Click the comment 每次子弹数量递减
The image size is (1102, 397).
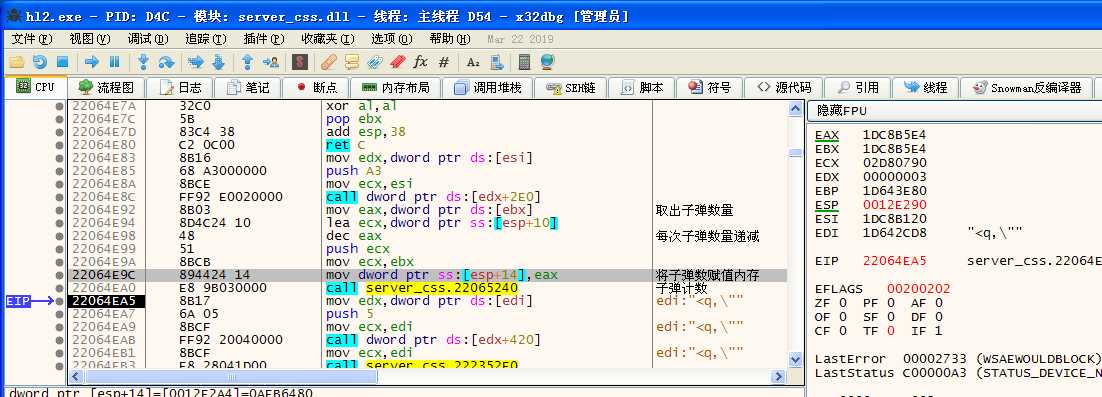coord(707,236)
